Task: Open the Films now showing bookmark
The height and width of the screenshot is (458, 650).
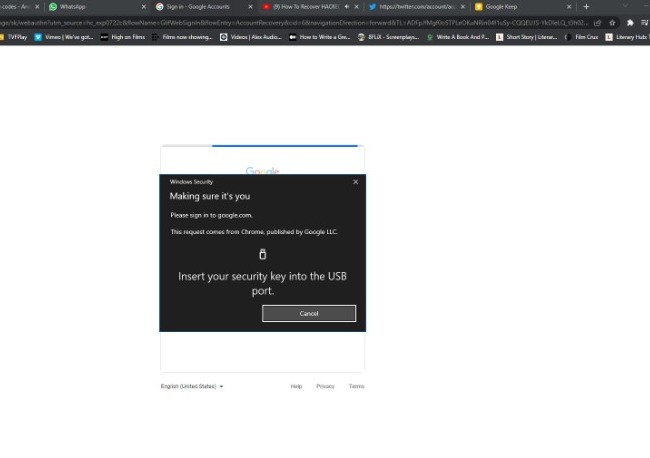Action: coord(182,37)
